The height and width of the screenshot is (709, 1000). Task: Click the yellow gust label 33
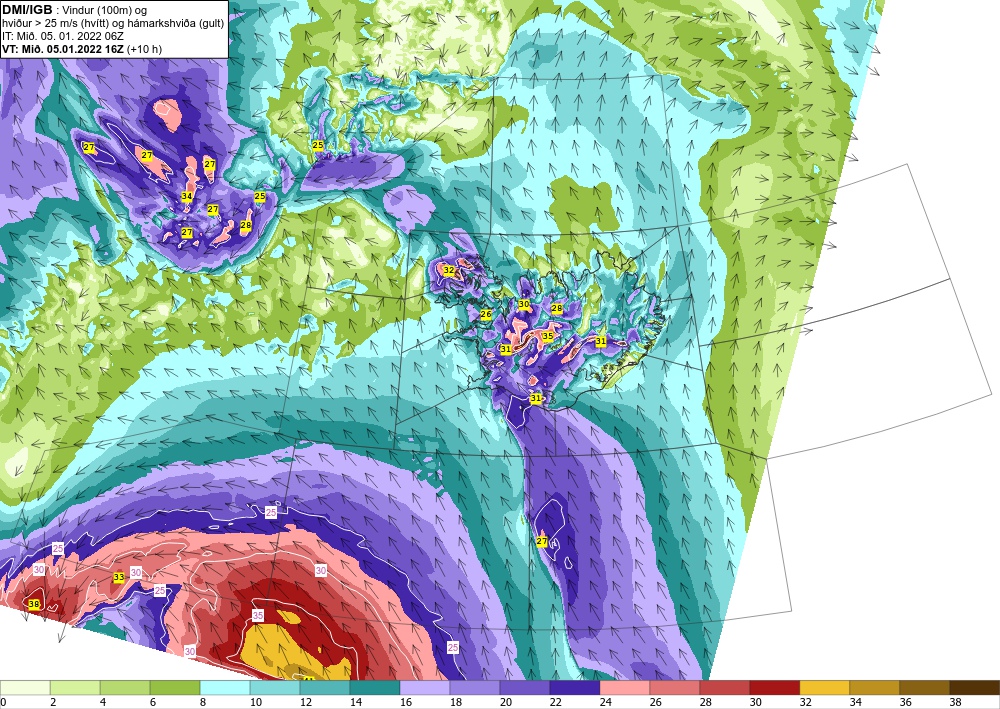(119, 577)
